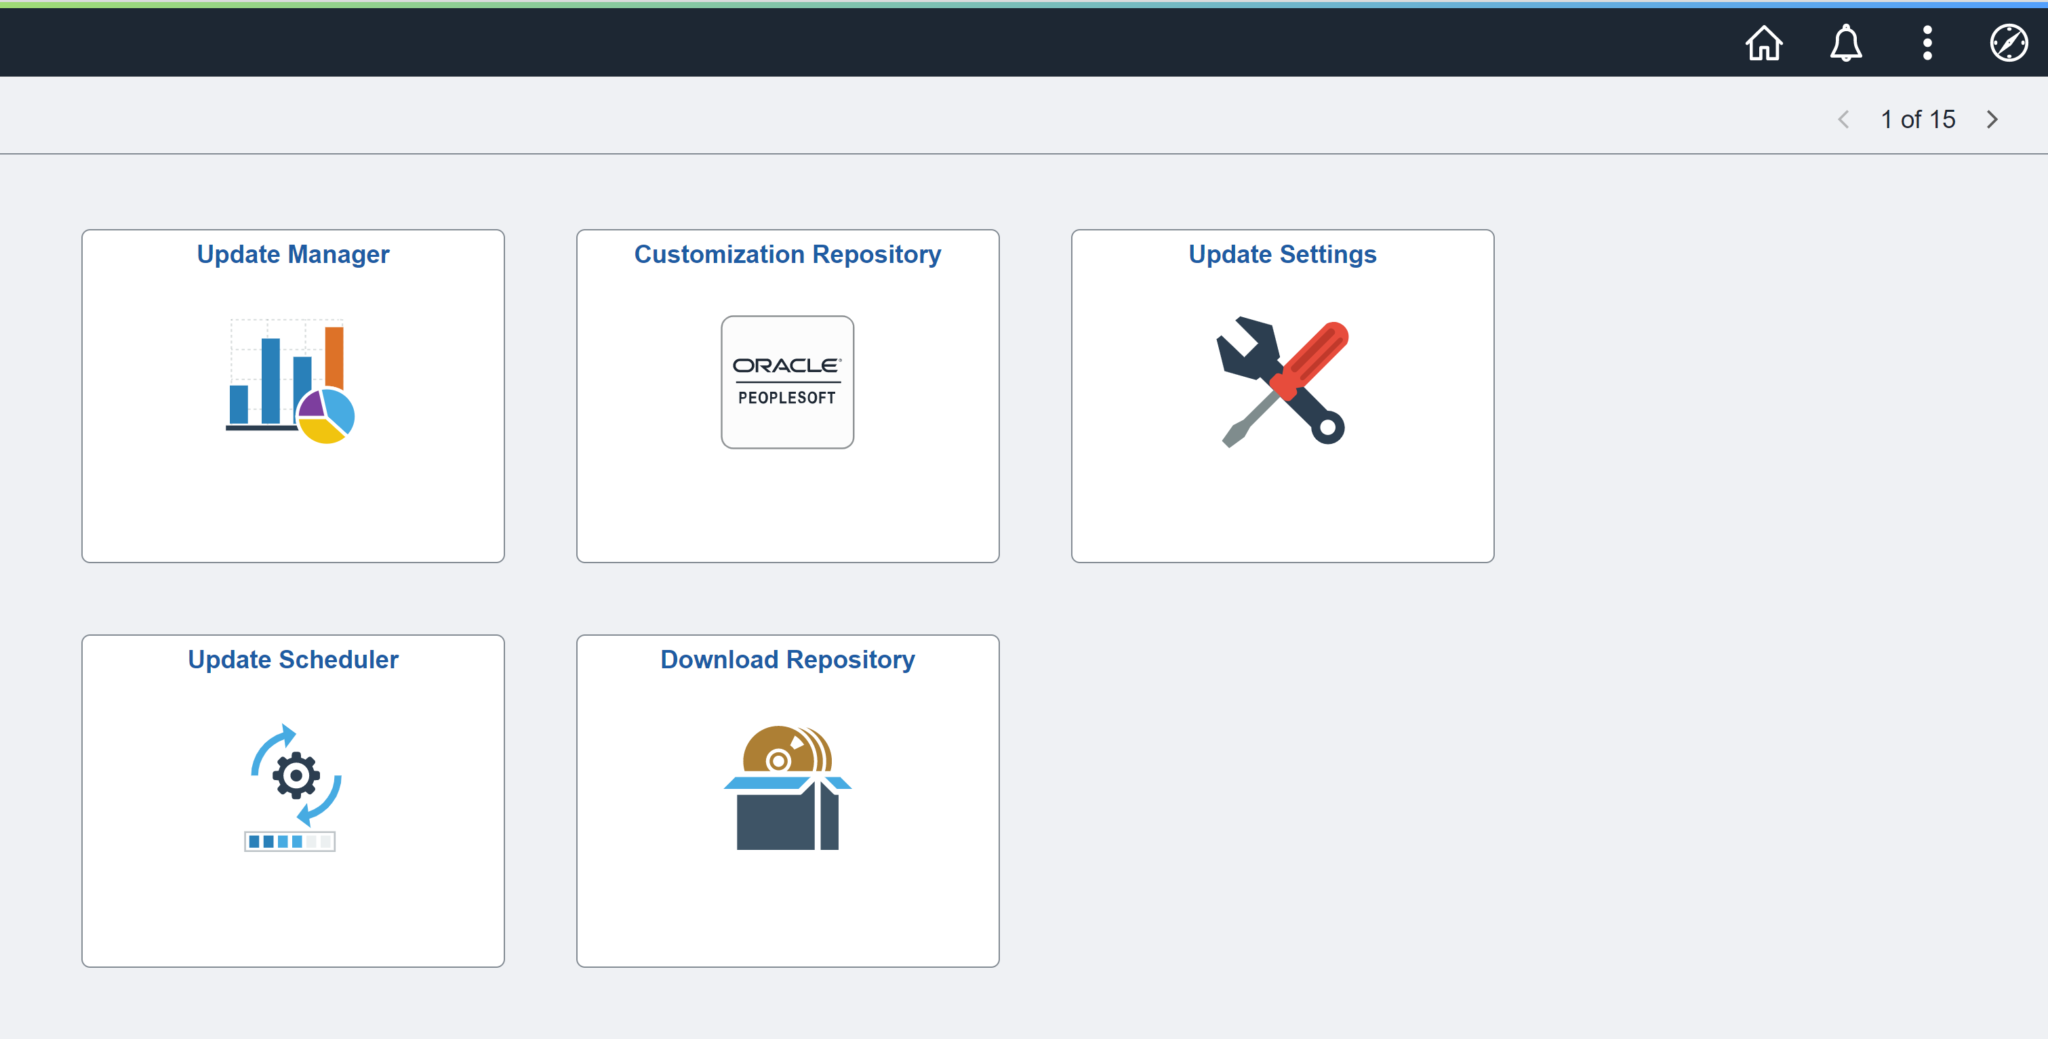
Task: Open the notifications bell
Action: point(1845,43)
